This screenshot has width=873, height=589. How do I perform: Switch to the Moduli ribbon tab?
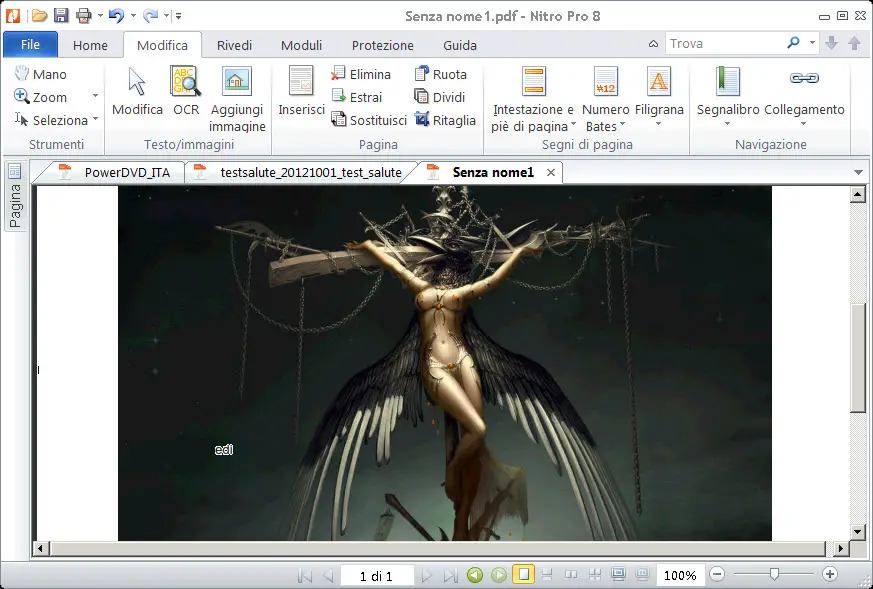301,45
